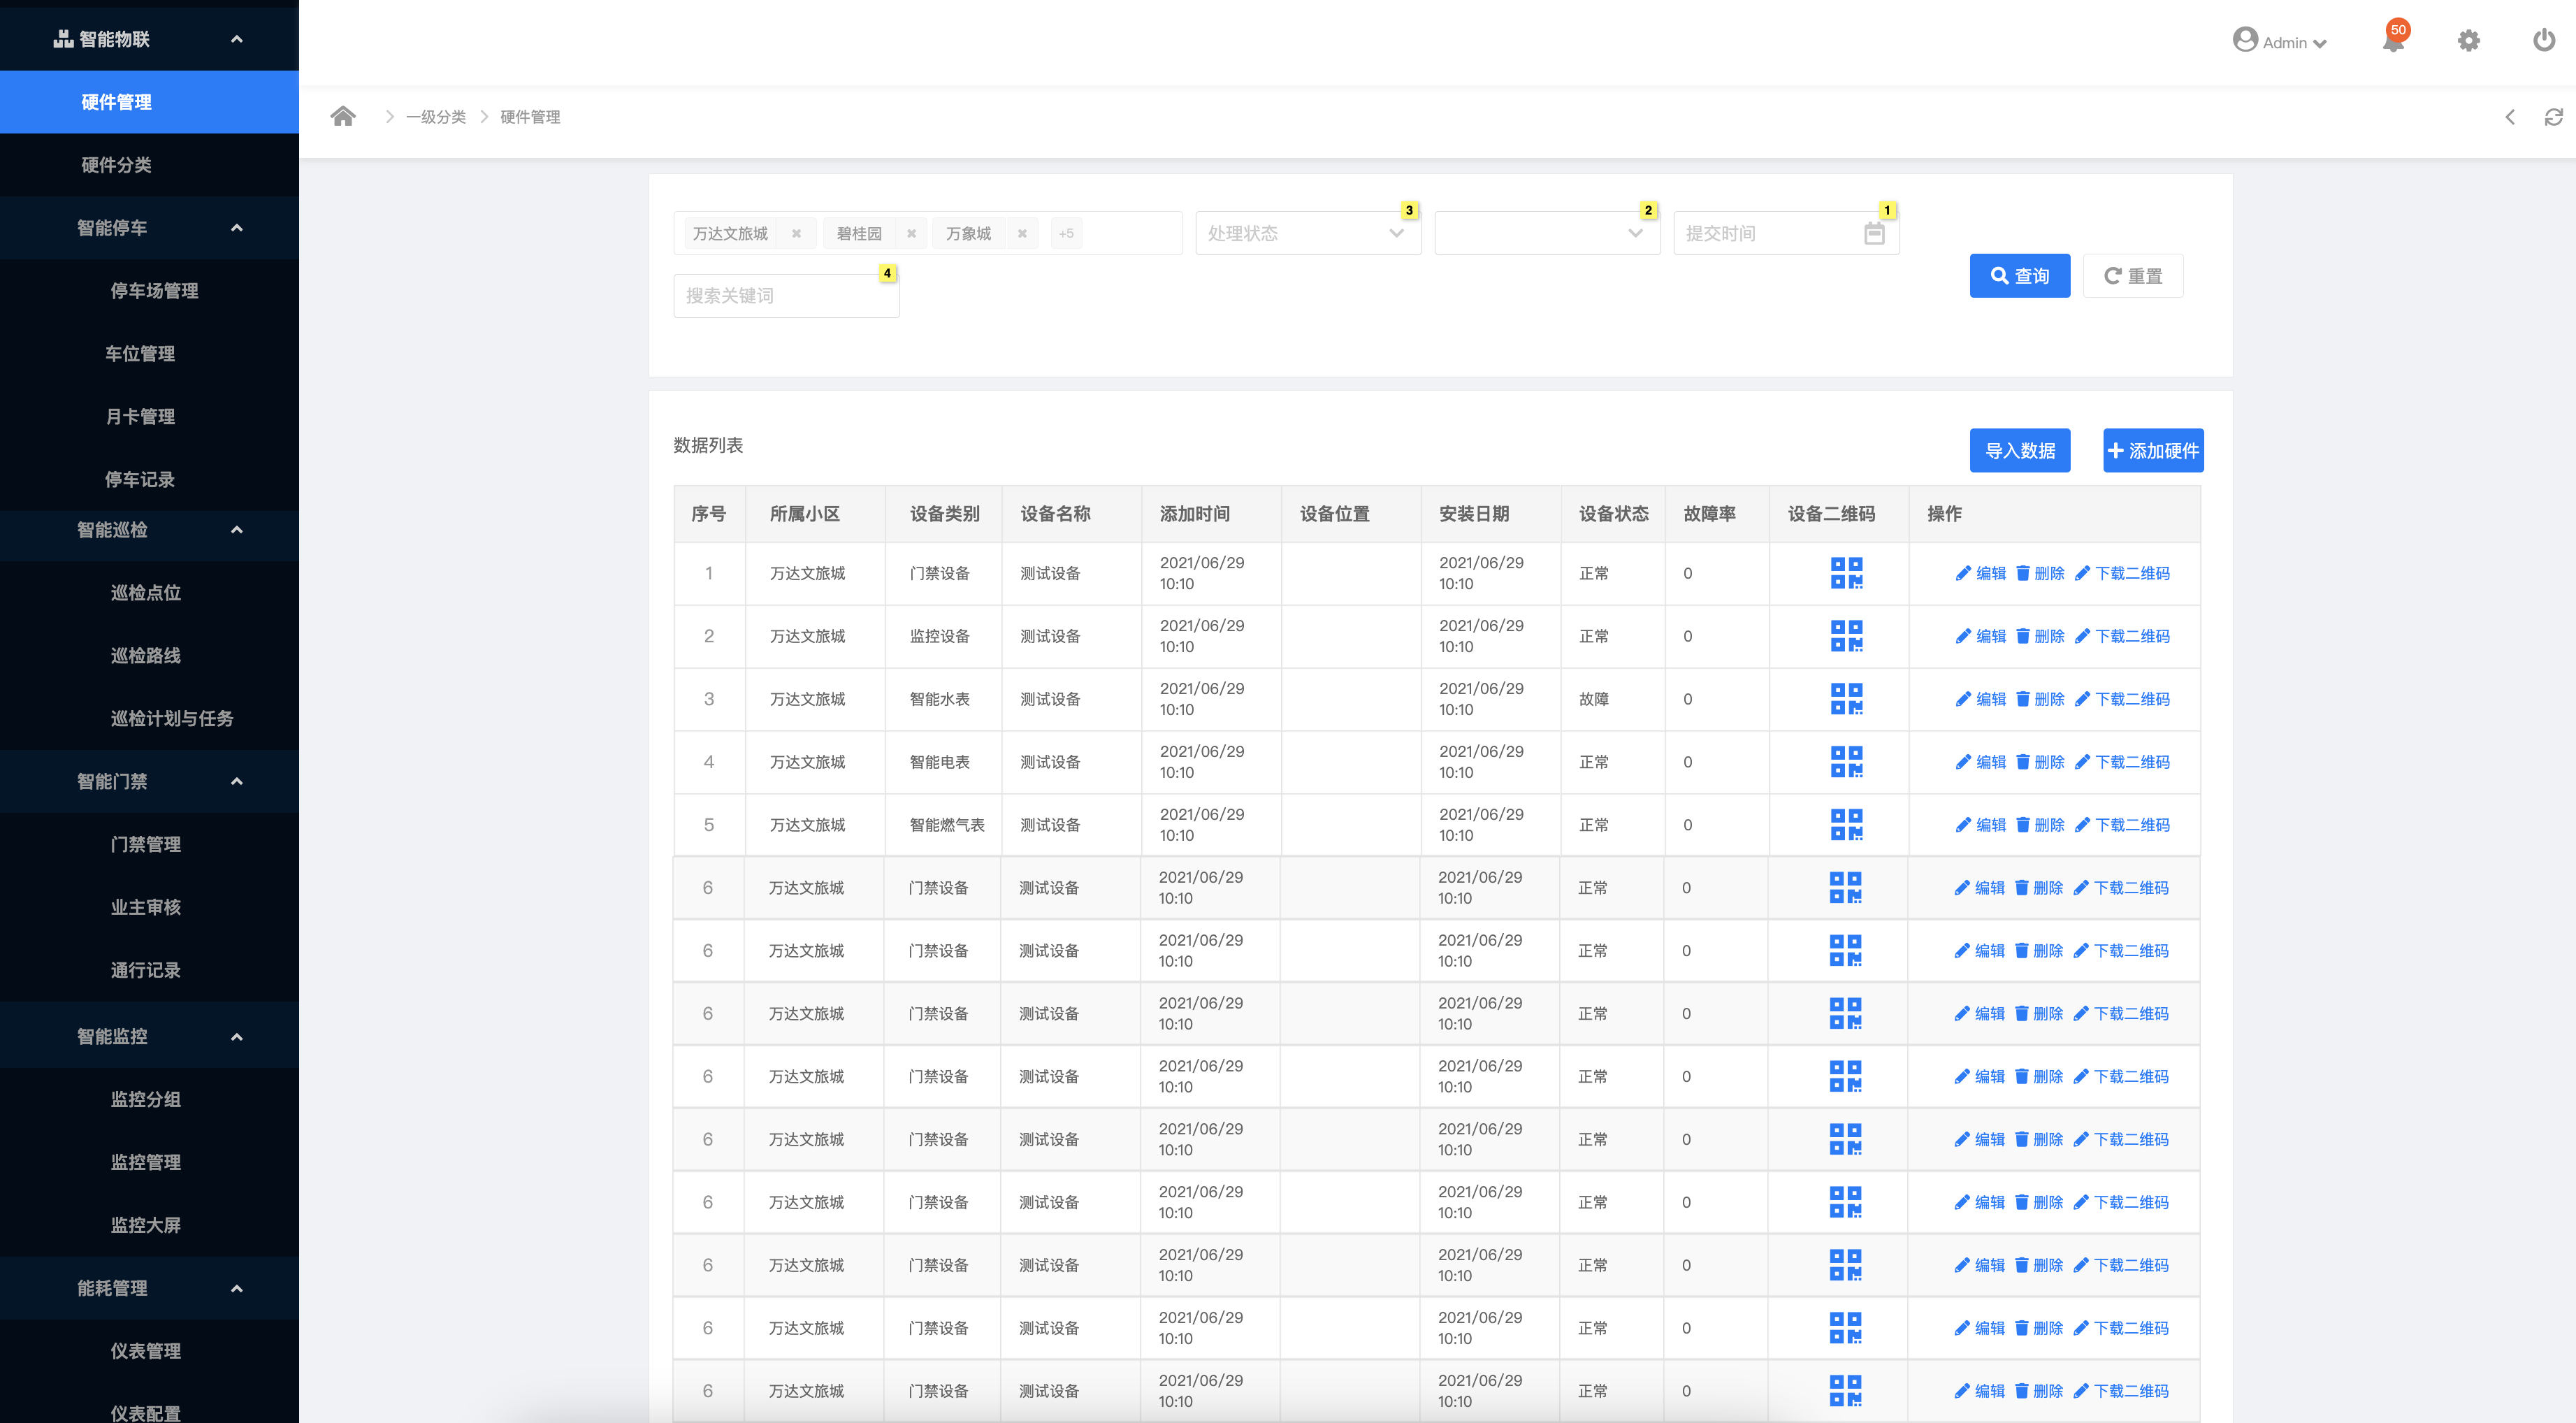The image size is (2576, 1423).
Task: Click the 提交时间 date input
Action: 1786,233
